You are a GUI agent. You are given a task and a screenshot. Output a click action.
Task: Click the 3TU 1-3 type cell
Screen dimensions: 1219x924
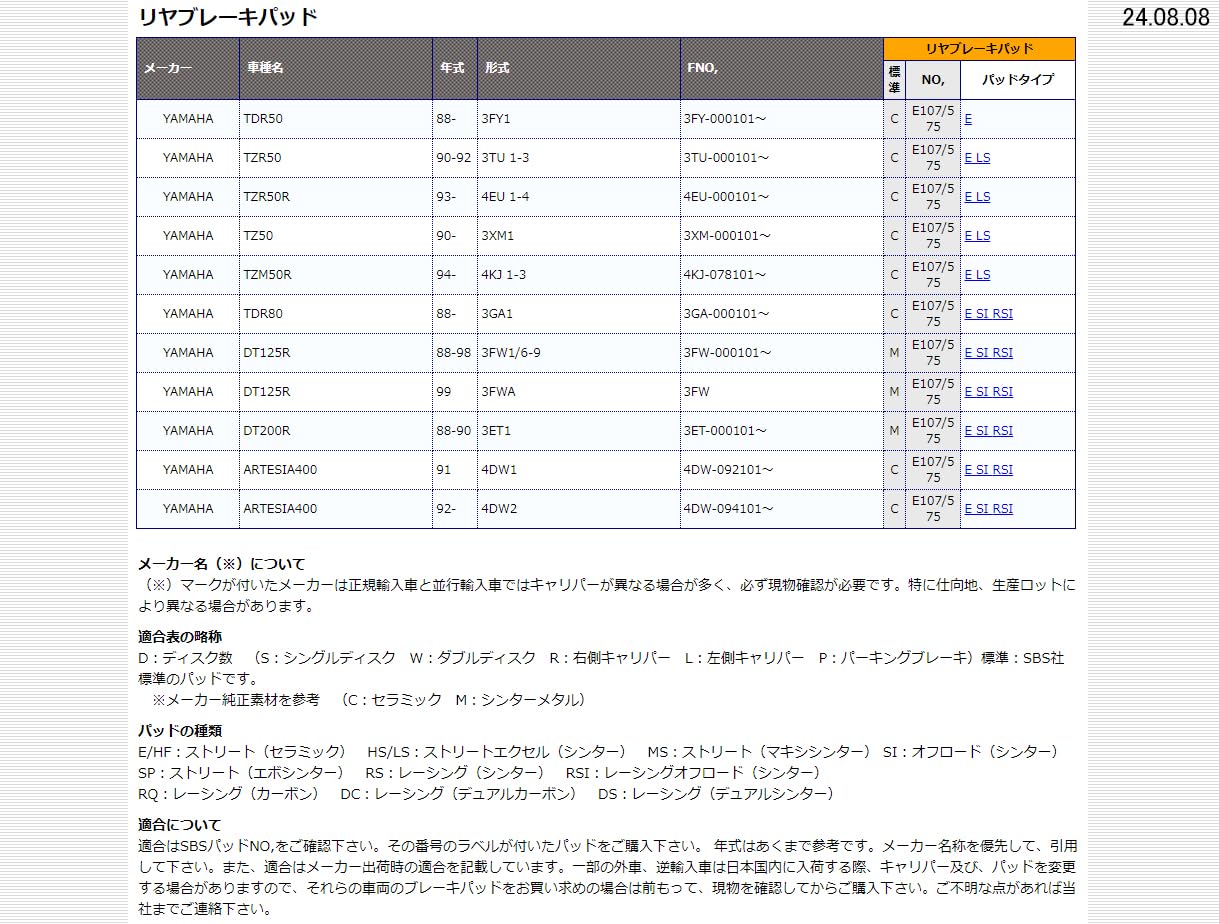(x=579, y=157)
